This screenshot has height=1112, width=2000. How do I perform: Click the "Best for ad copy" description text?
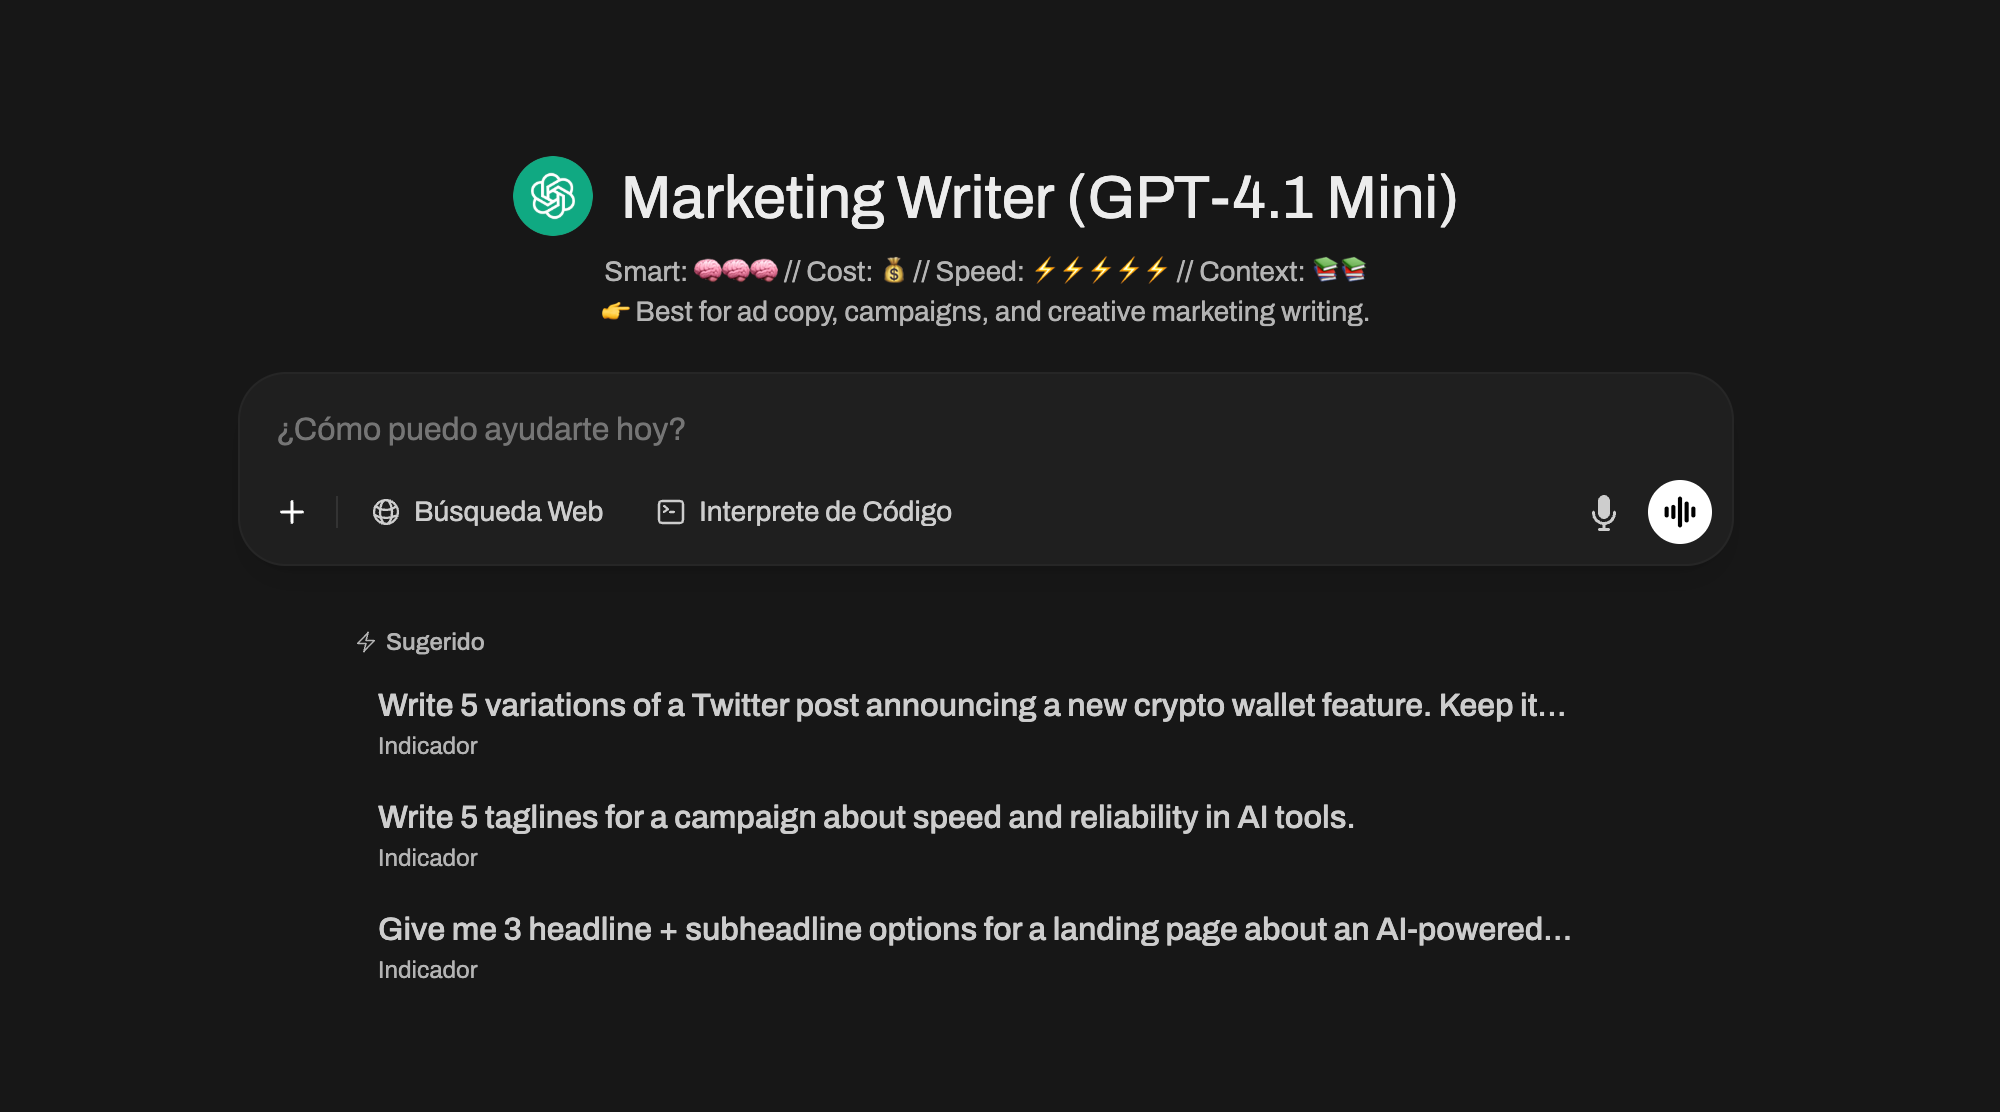1002,312
